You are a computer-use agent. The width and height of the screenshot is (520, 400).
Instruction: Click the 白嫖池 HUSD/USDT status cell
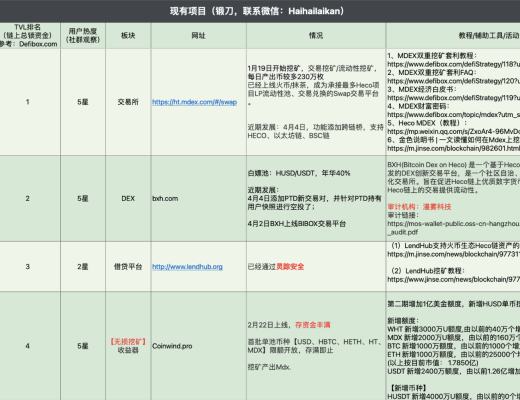(316, 198)
